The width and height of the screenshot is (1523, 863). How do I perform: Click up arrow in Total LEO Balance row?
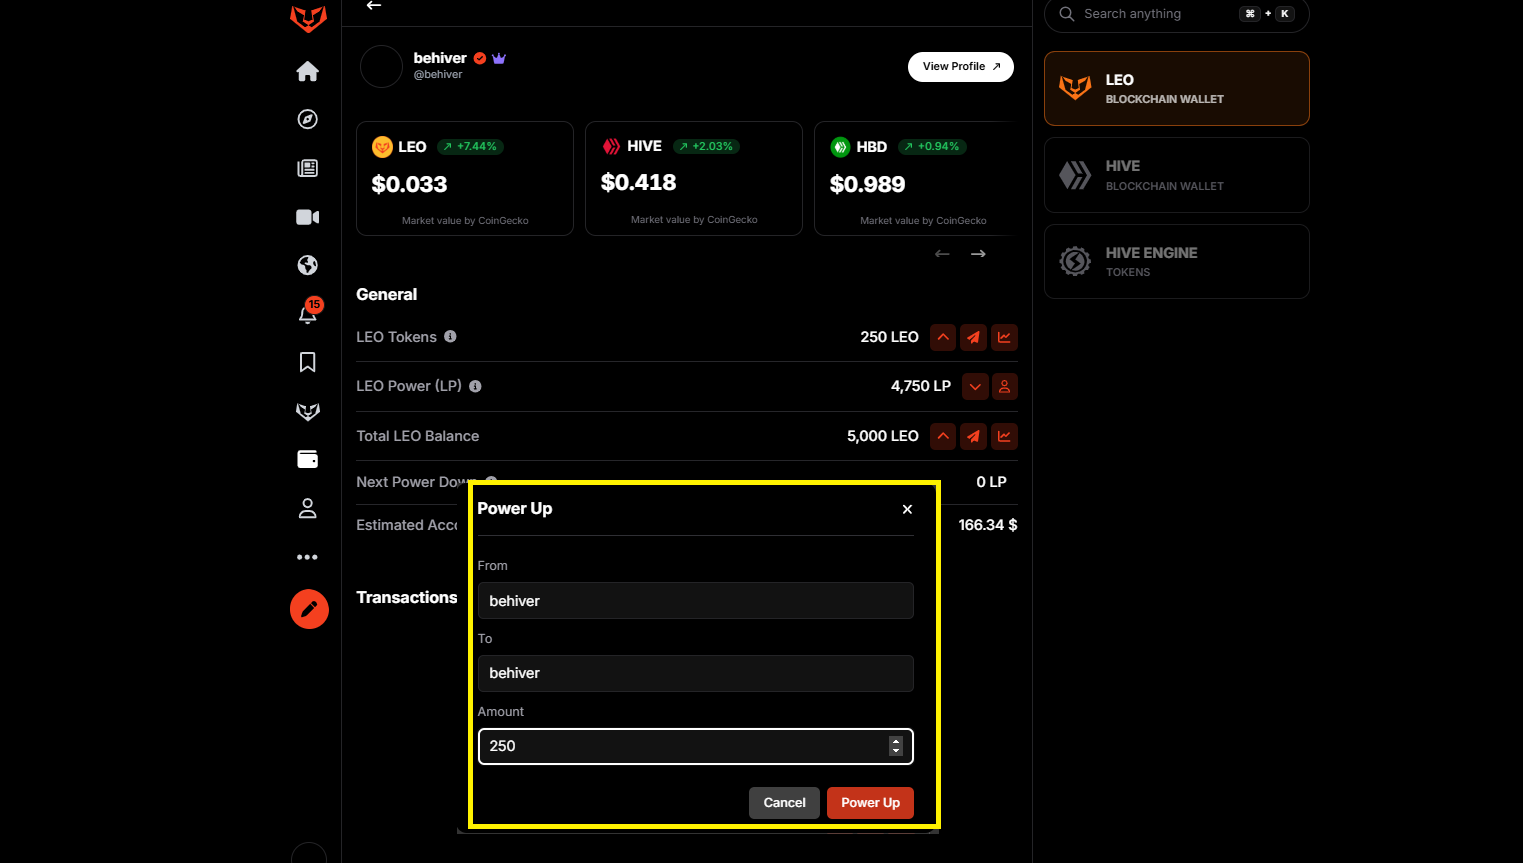[943, 436]
